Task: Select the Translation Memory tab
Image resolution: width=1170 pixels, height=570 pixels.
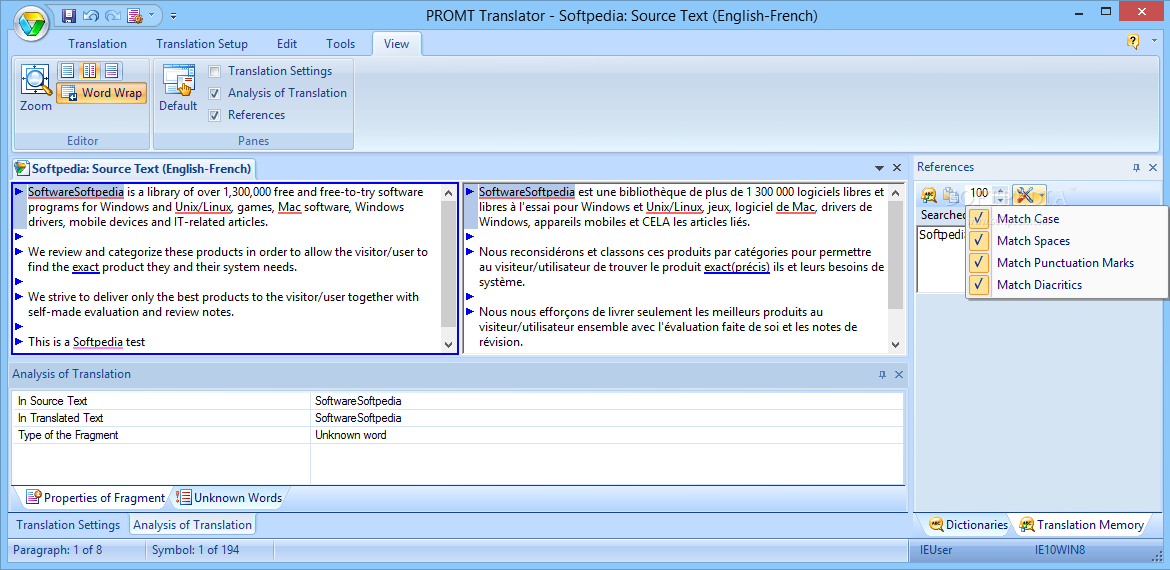Action: (1081, 524)
